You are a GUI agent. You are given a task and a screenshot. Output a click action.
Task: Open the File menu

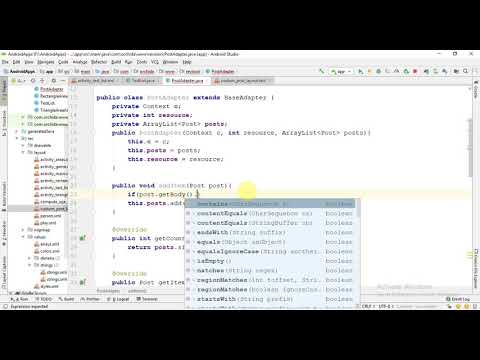tap(5, 62)
